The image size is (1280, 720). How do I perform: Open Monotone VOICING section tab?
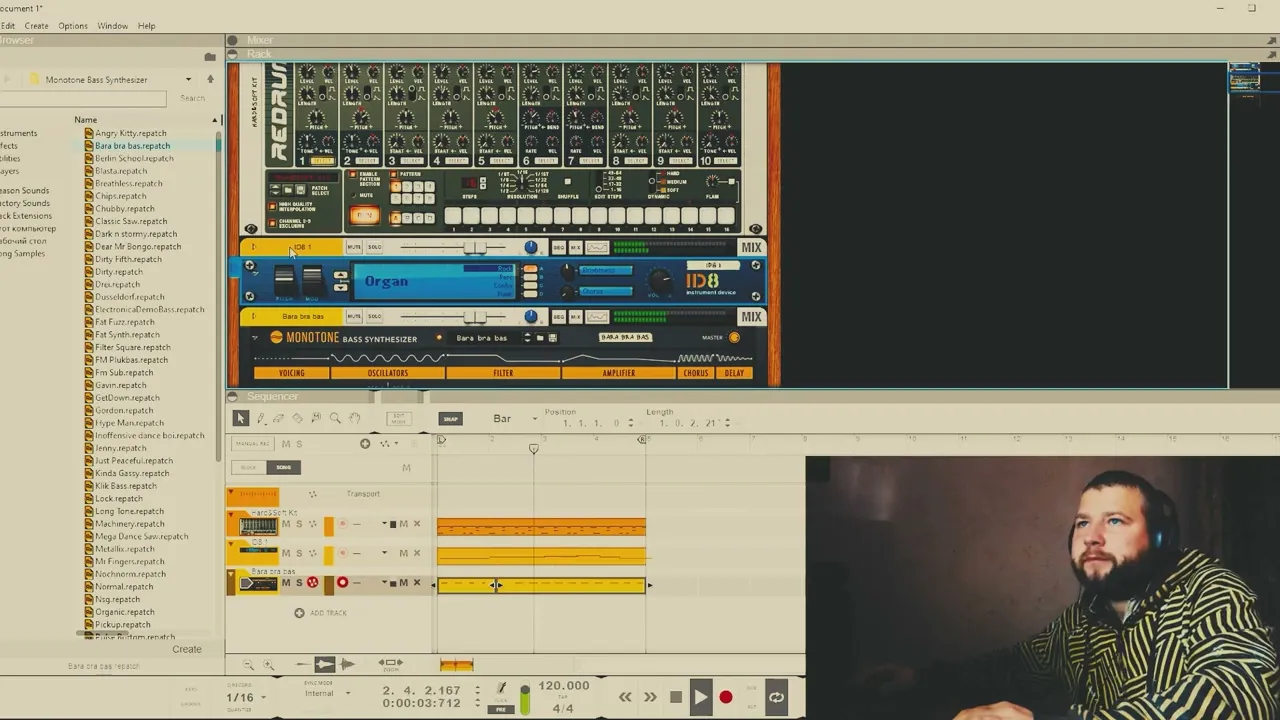pyautogui.click(x=291, y=373)
